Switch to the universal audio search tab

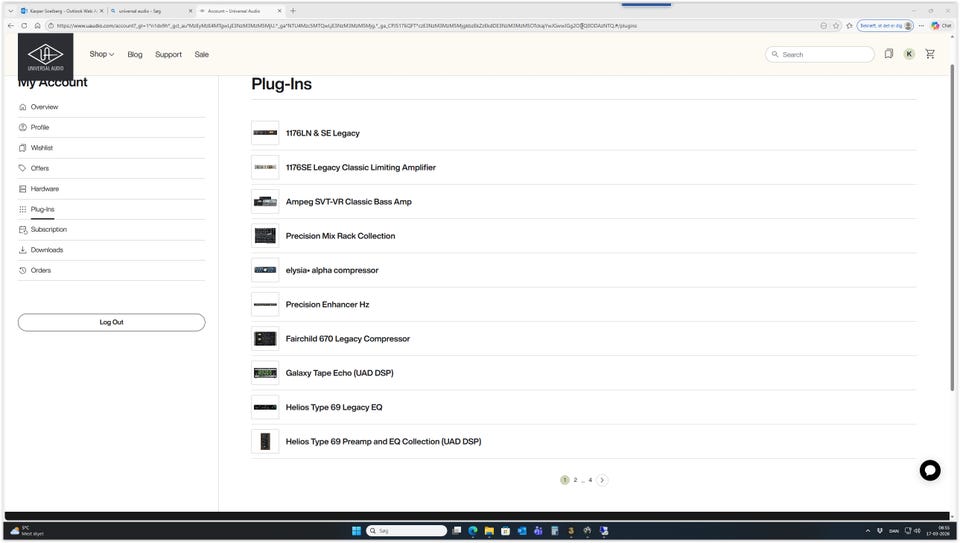[x=150, y=11]
